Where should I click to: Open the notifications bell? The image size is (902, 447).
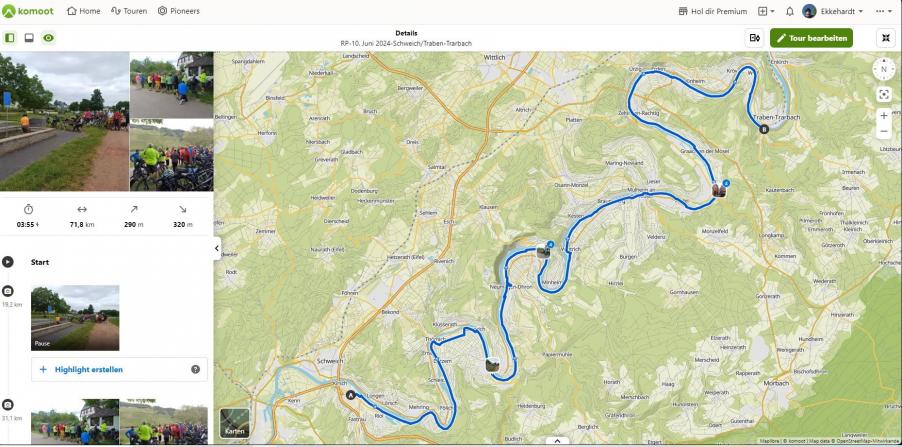tap(790, 11)
